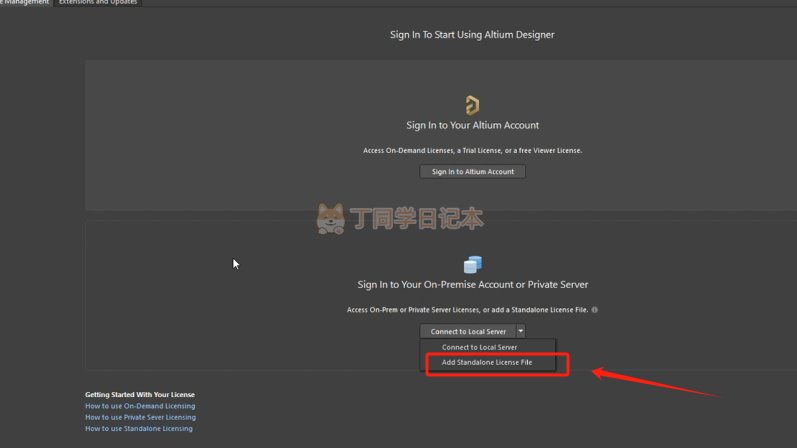Viewport: 797px width, 448px height.
Task: Click 'Getting Started With Your License' text
Action: (x=140, y=395)
